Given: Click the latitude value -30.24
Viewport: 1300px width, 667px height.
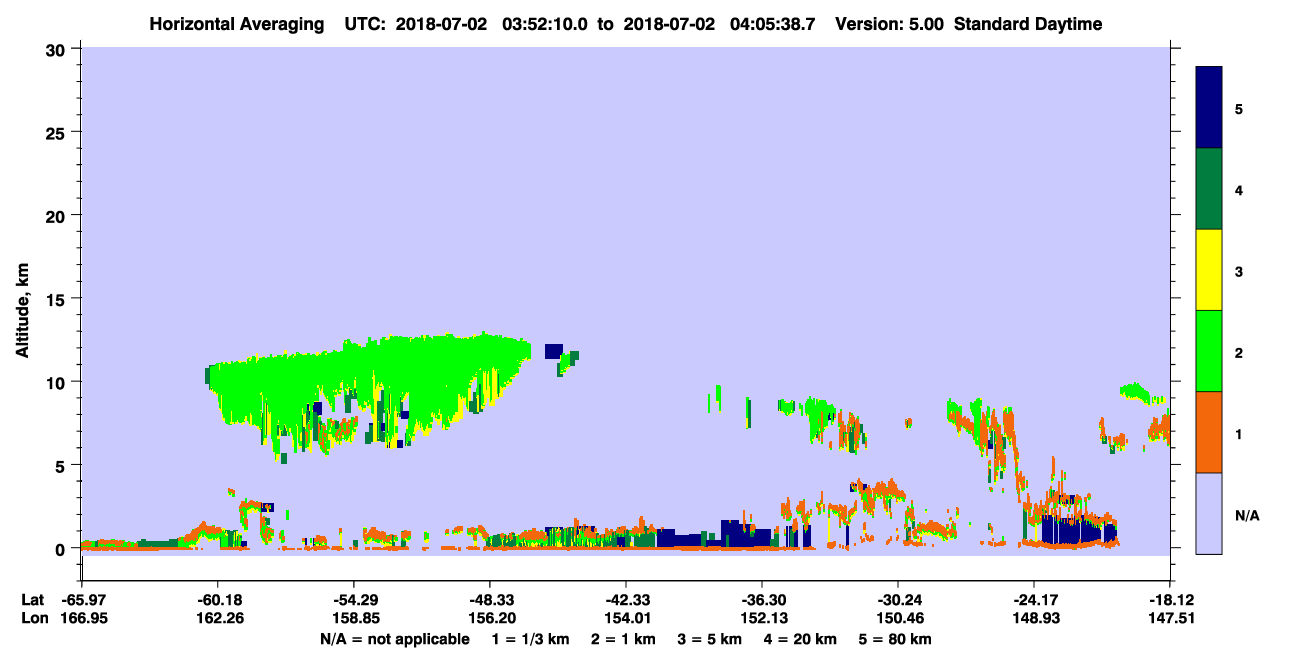Looking at the screenshot, I should [898, 600].
